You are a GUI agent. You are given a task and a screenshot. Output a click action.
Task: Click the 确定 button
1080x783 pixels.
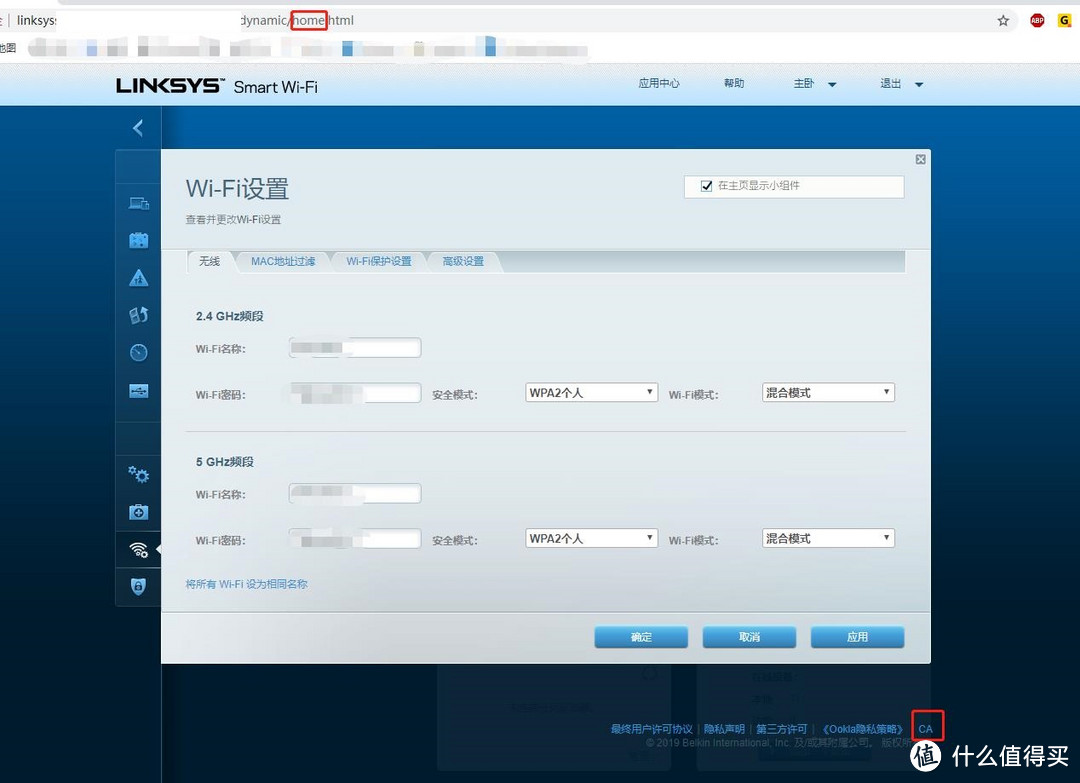[641, 637]
